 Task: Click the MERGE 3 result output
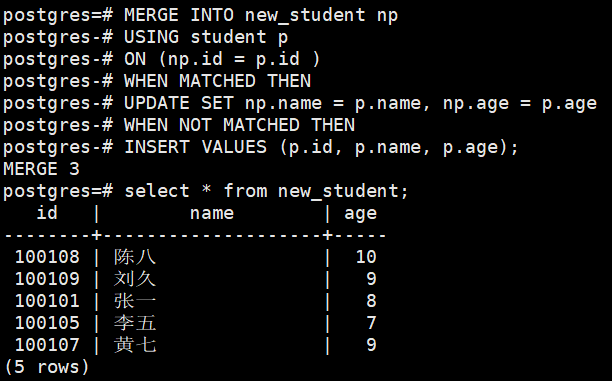(x=41, y=169)
